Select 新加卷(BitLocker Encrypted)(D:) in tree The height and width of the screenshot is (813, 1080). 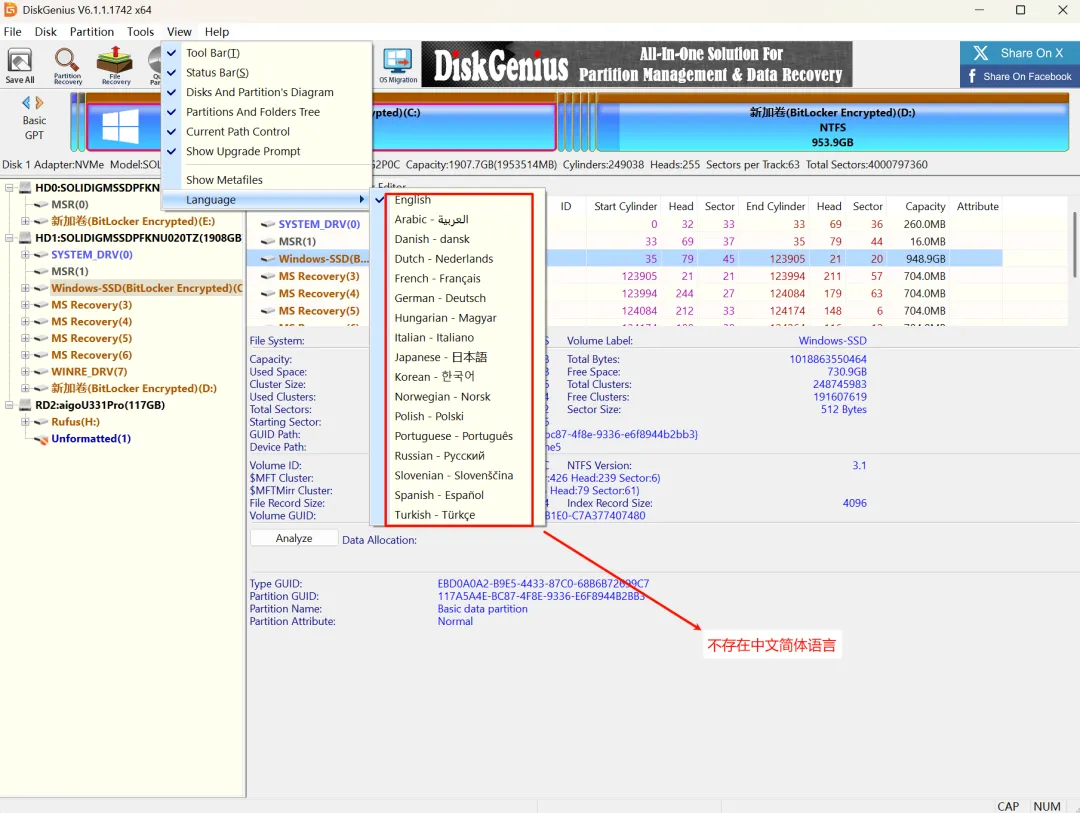(134, 389)
